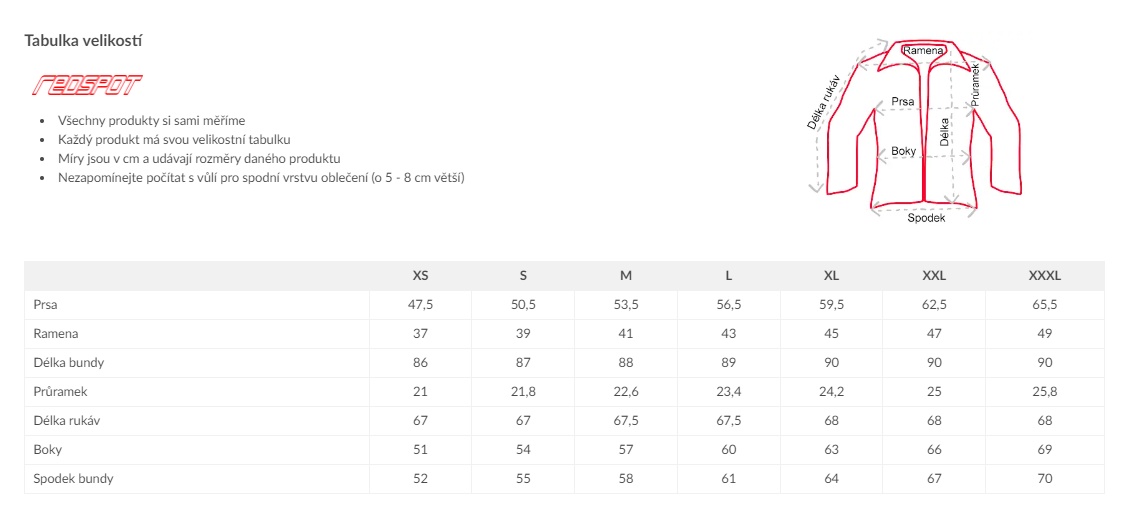Image resolution: width=1134 pixels, height=519 pixels.
Task: Select the XXXL size column header
Action: [x=1044, y=275]
